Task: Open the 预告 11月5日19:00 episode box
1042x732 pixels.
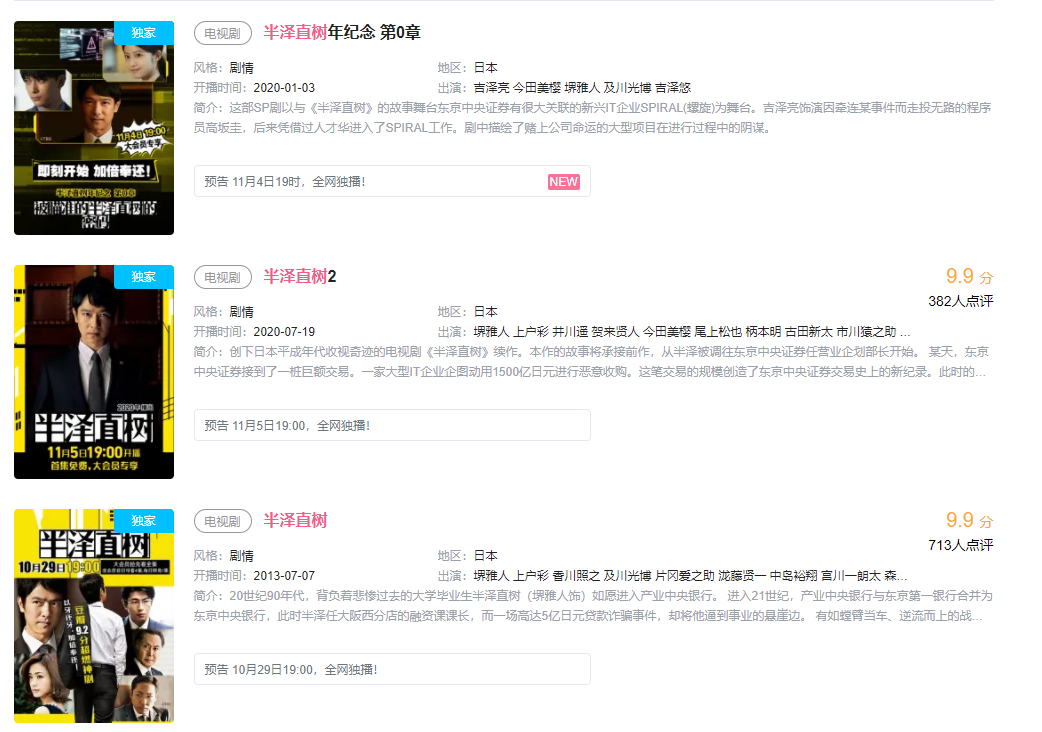Action: [392, 425]
